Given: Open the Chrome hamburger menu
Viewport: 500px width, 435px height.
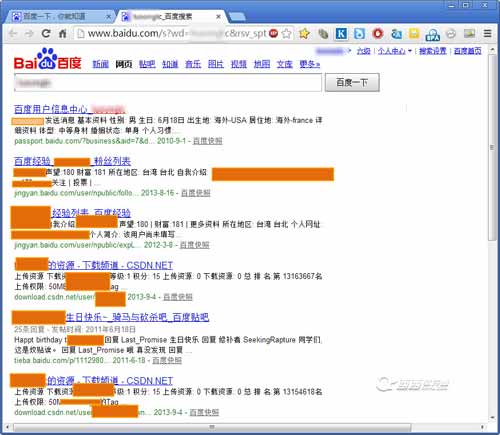Looking at the screenshot, I should point(487,33).
